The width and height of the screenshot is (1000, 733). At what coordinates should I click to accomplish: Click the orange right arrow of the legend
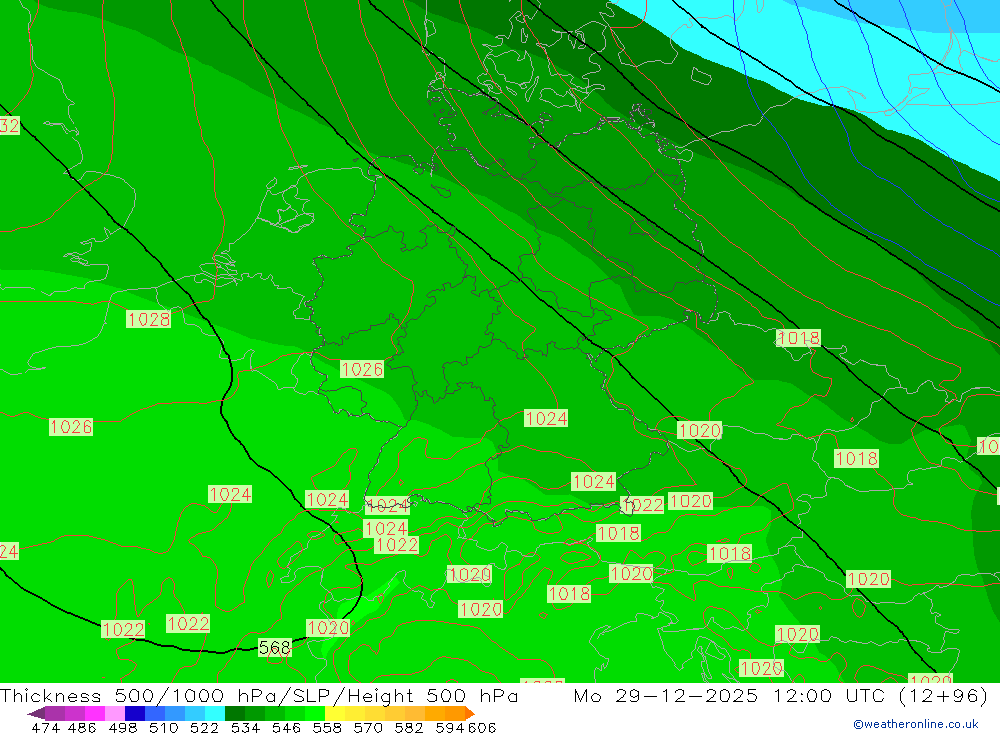(470, 713)
